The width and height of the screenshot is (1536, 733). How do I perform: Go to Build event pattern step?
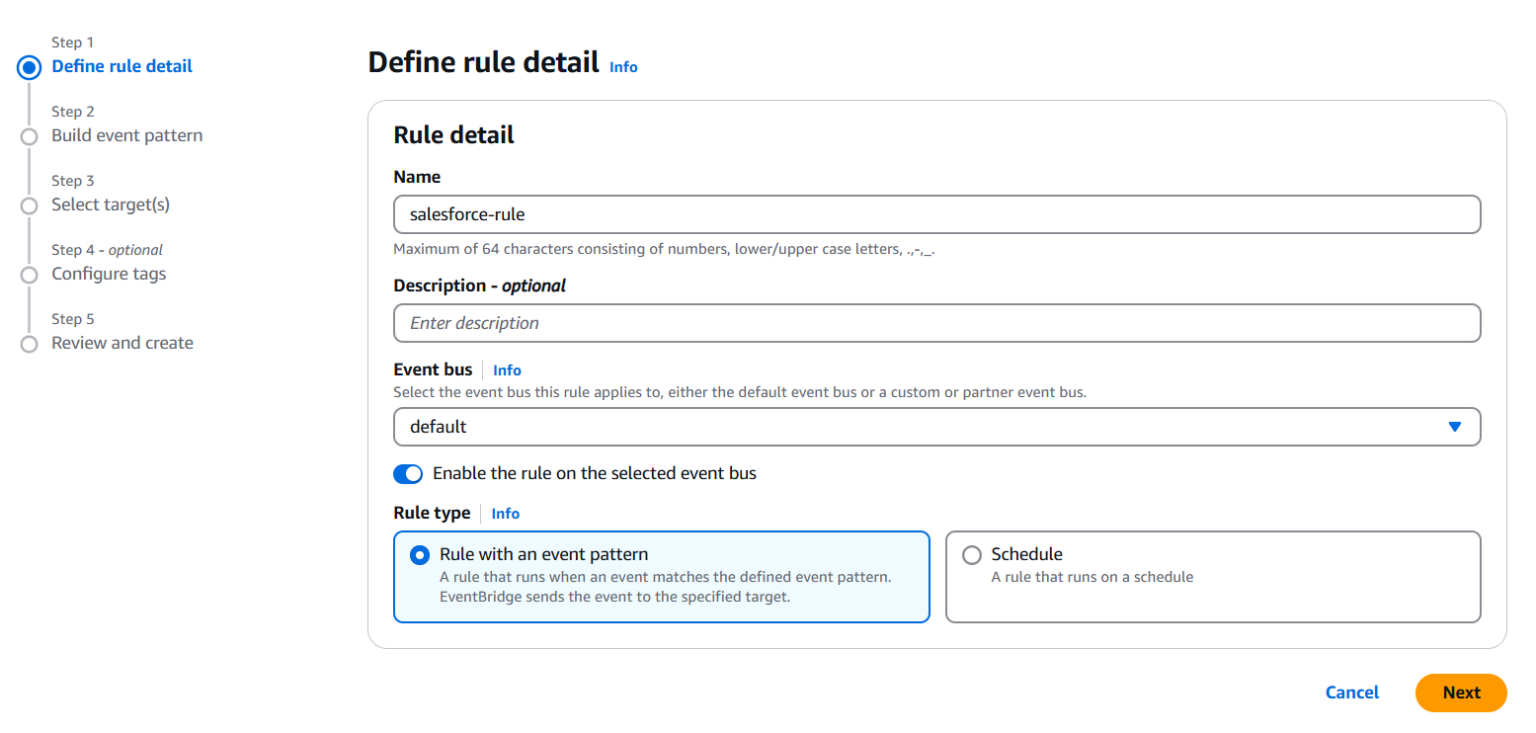tap(127, 136)
